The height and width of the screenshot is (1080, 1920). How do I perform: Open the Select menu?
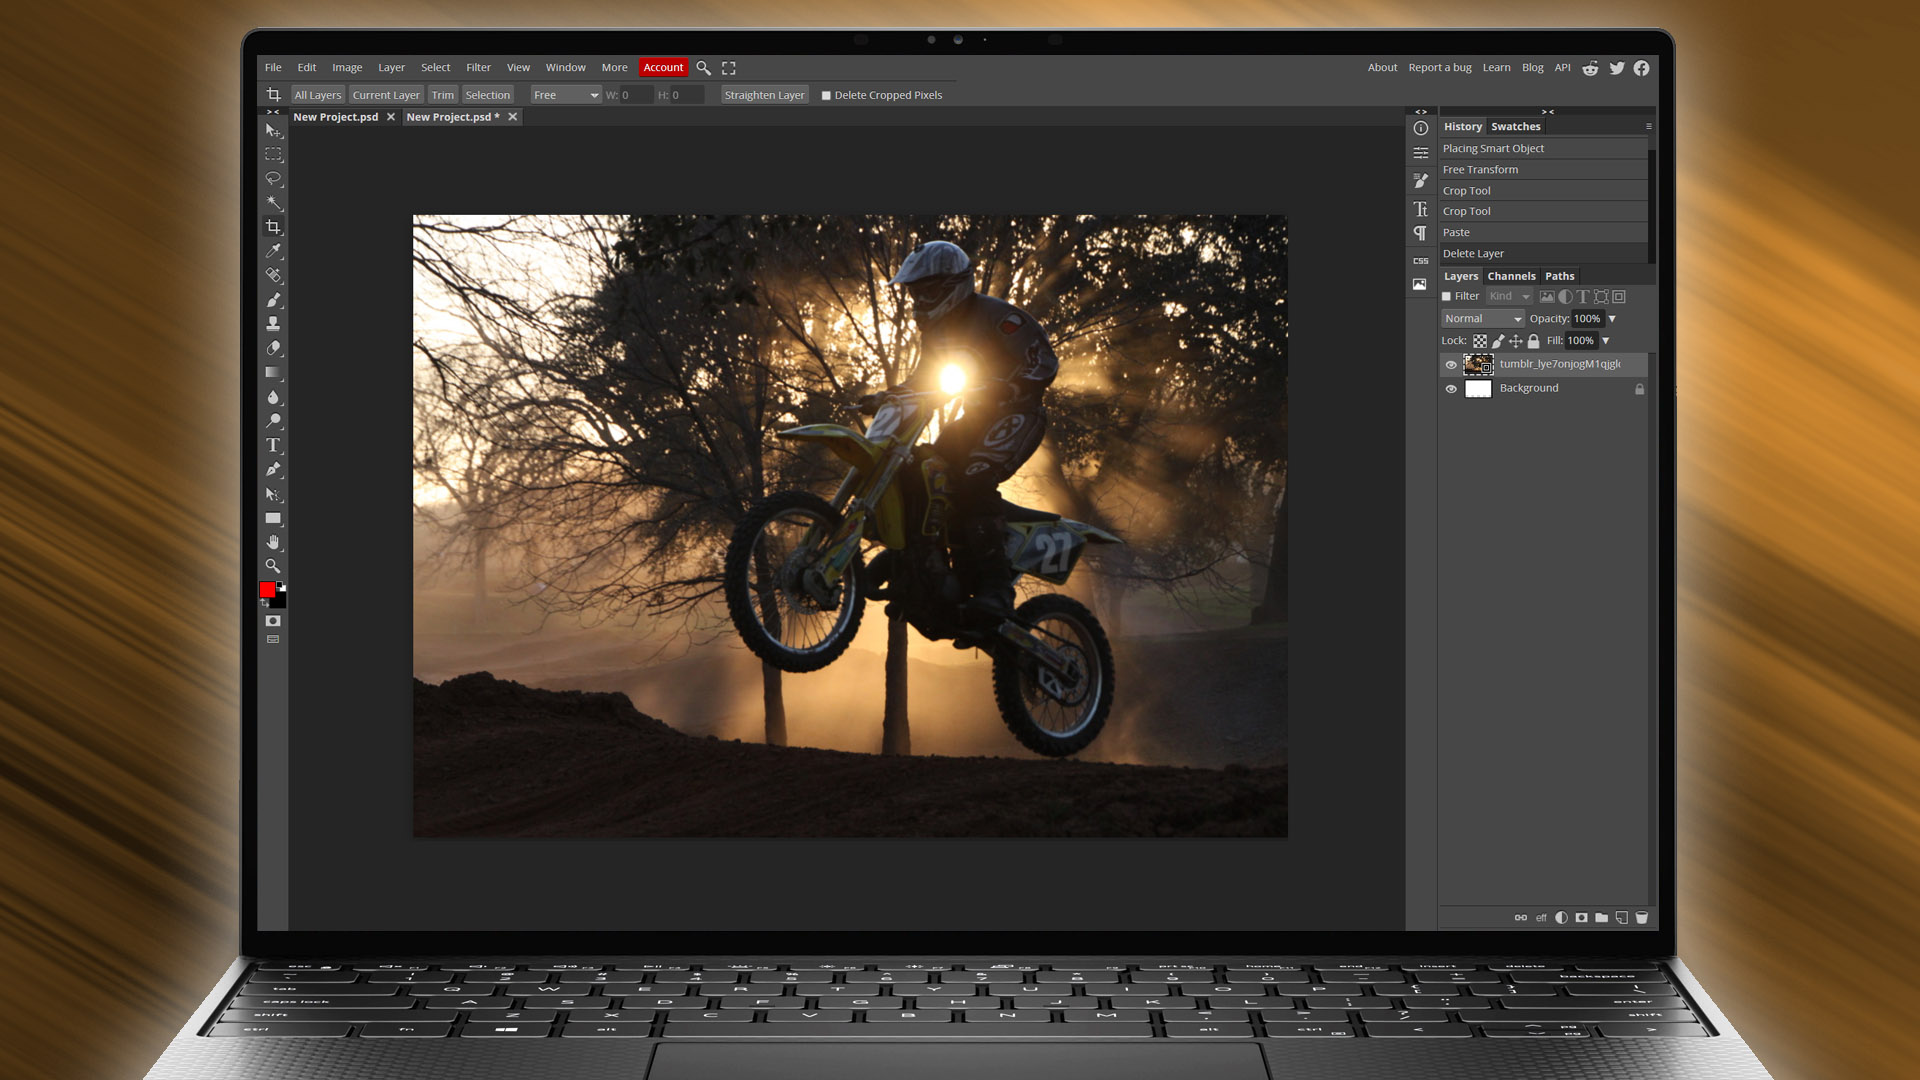coord(435,66)
